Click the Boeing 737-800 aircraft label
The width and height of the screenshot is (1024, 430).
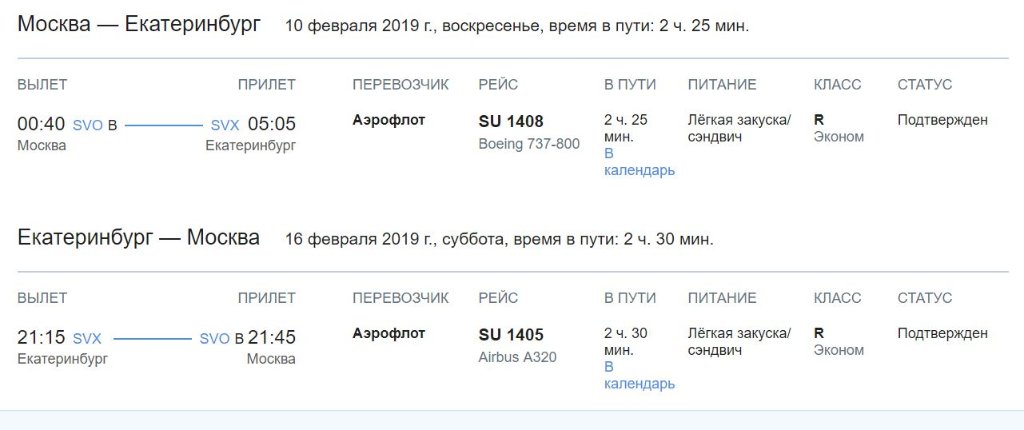pyautogui.click(x=529, y=144)
